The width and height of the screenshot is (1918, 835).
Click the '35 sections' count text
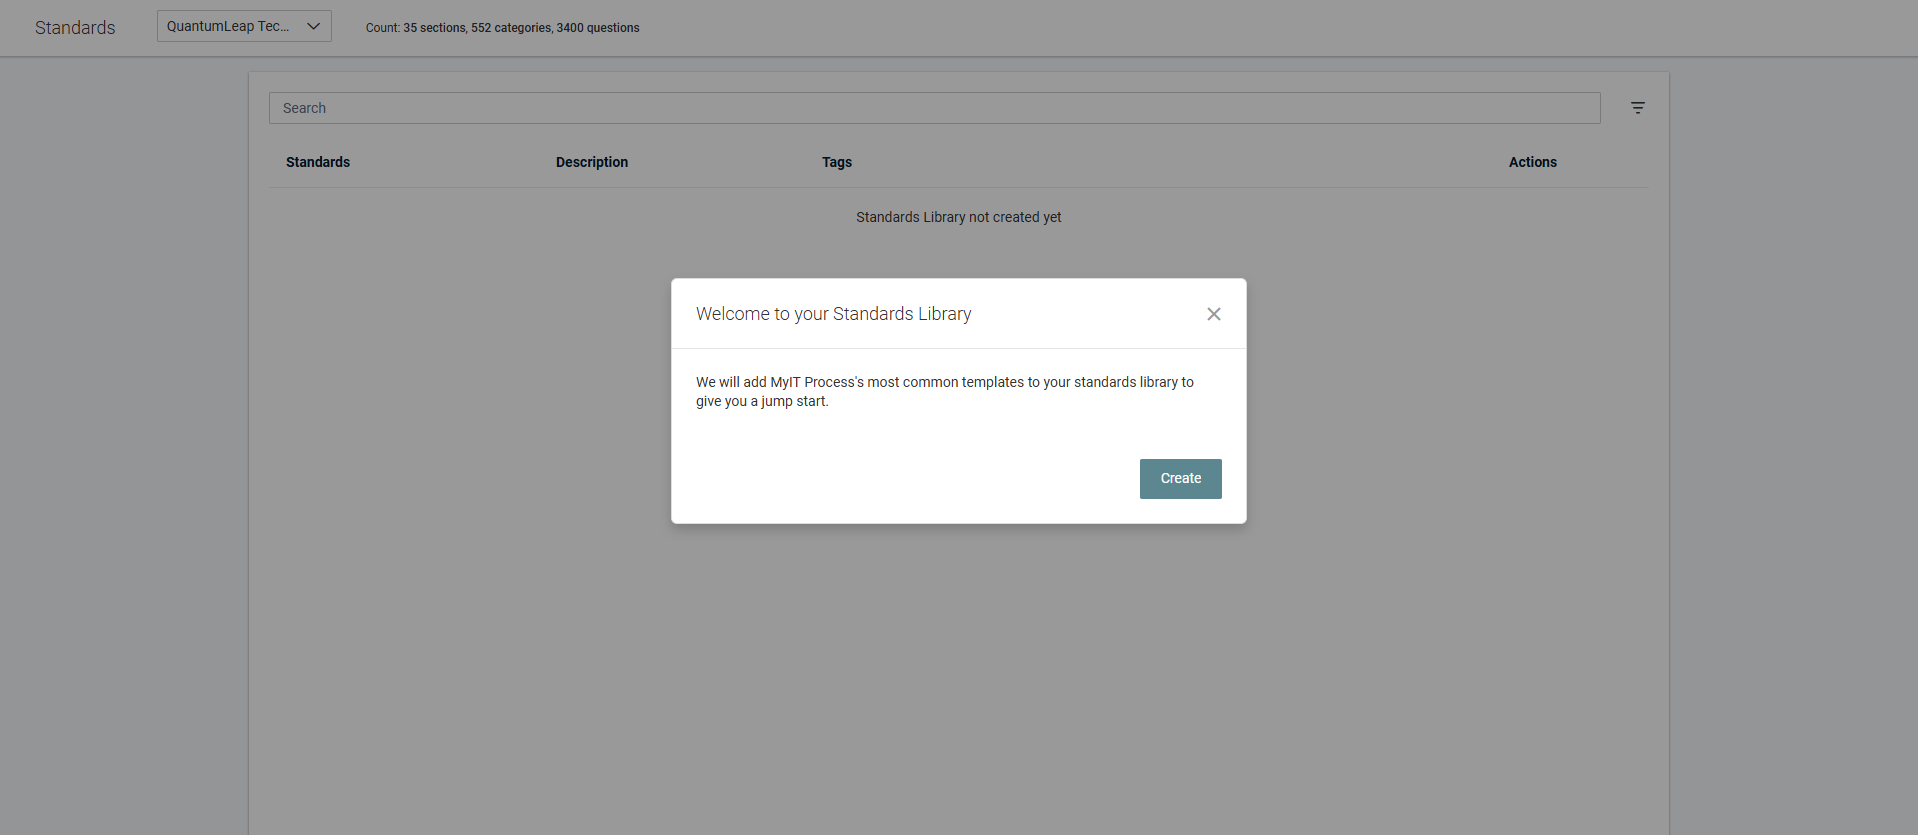tap(434, 28)
